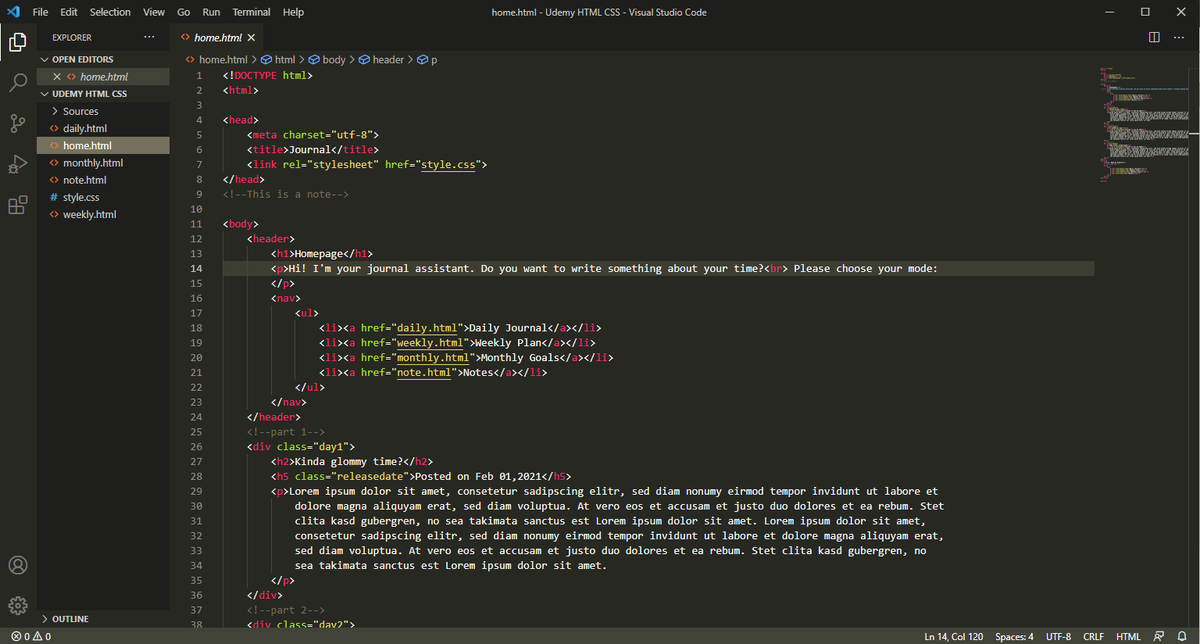1200x644 pixels.
Task: Collapse the UDEMY HTML CSS folder section
Action: point(44,94)
